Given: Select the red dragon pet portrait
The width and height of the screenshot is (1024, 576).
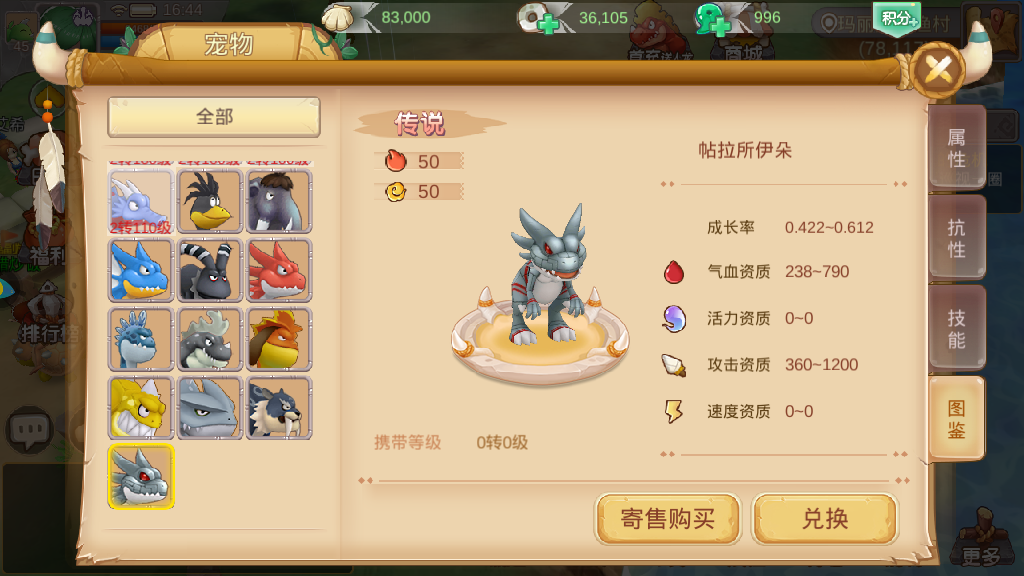Looking at the screenshot, I should (x=279, y=270).
